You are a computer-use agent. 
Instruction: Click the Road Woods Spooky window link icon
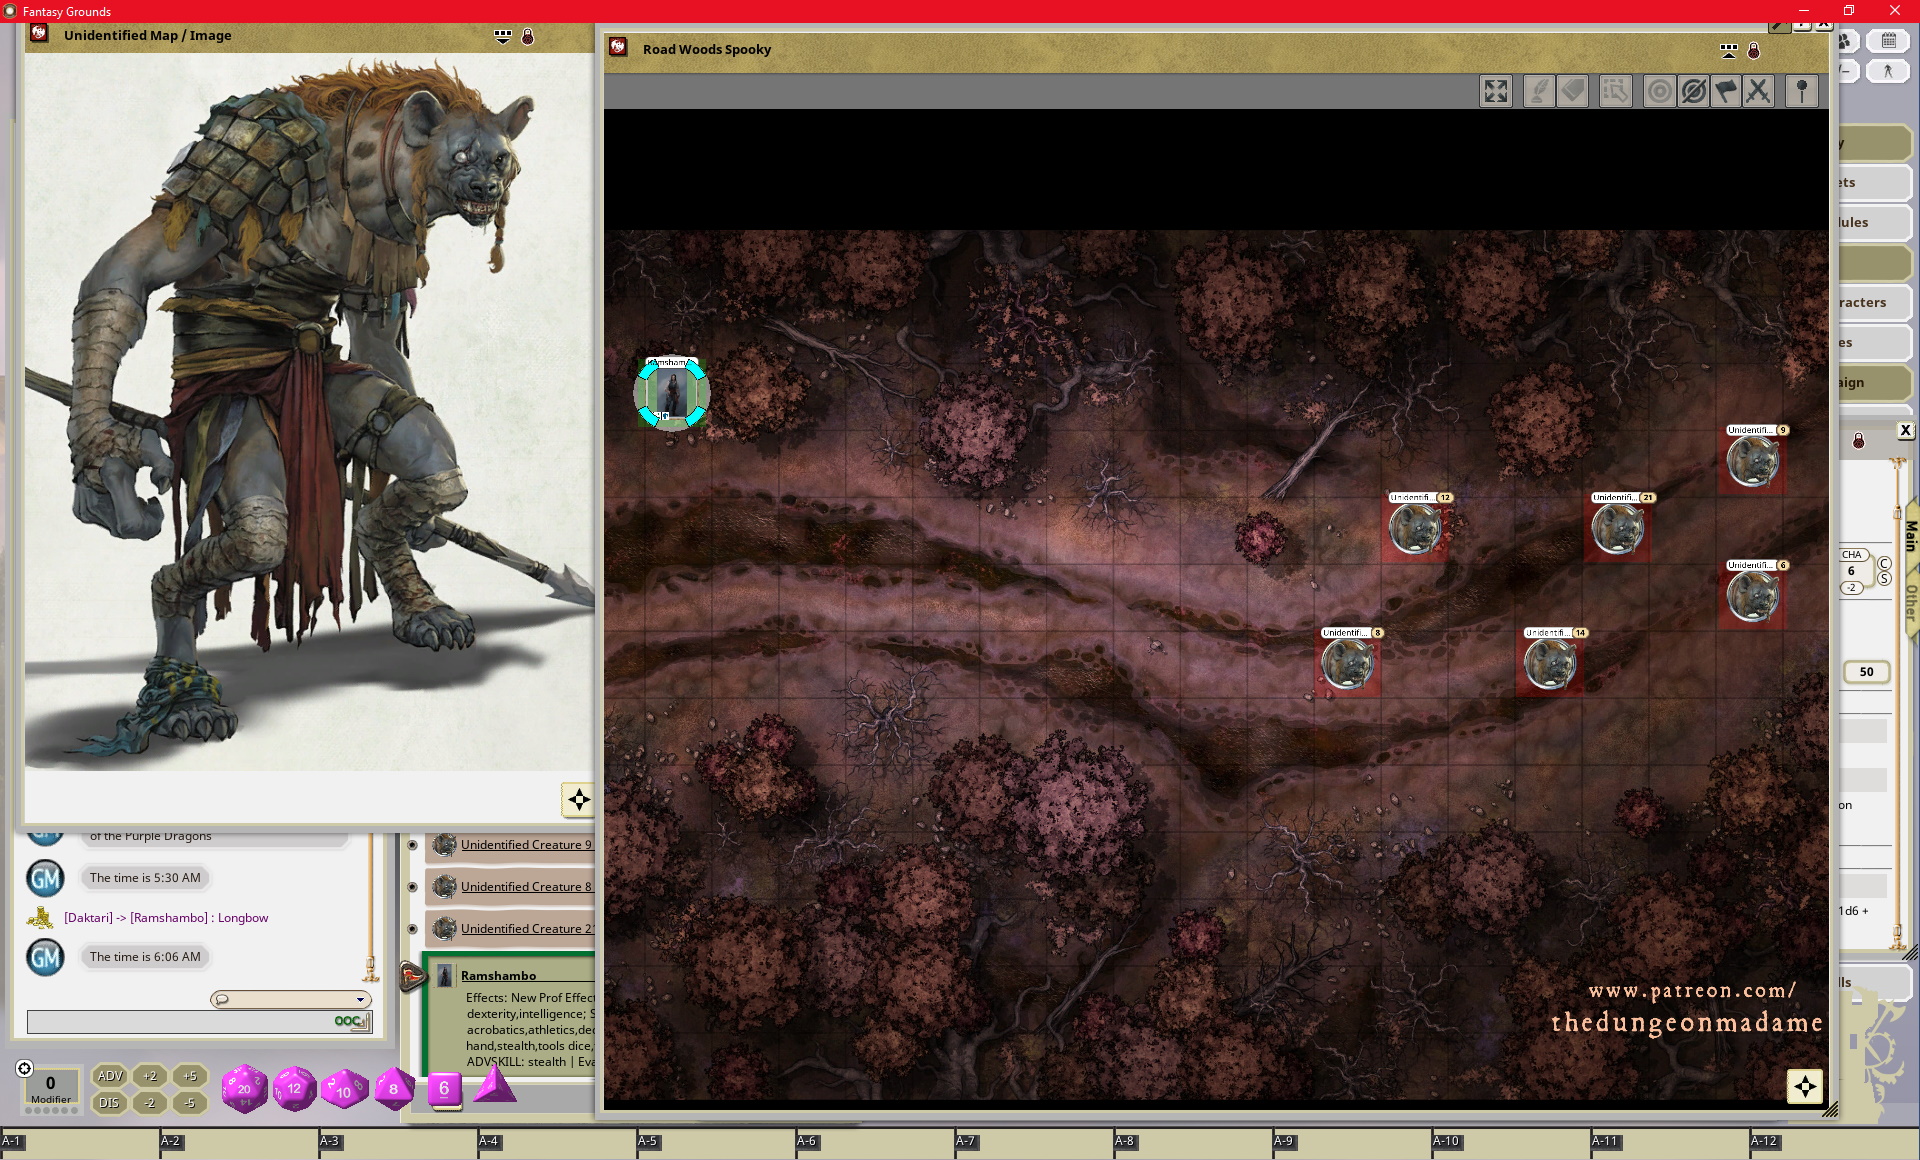pyautogui.click(x=618, y=47)
